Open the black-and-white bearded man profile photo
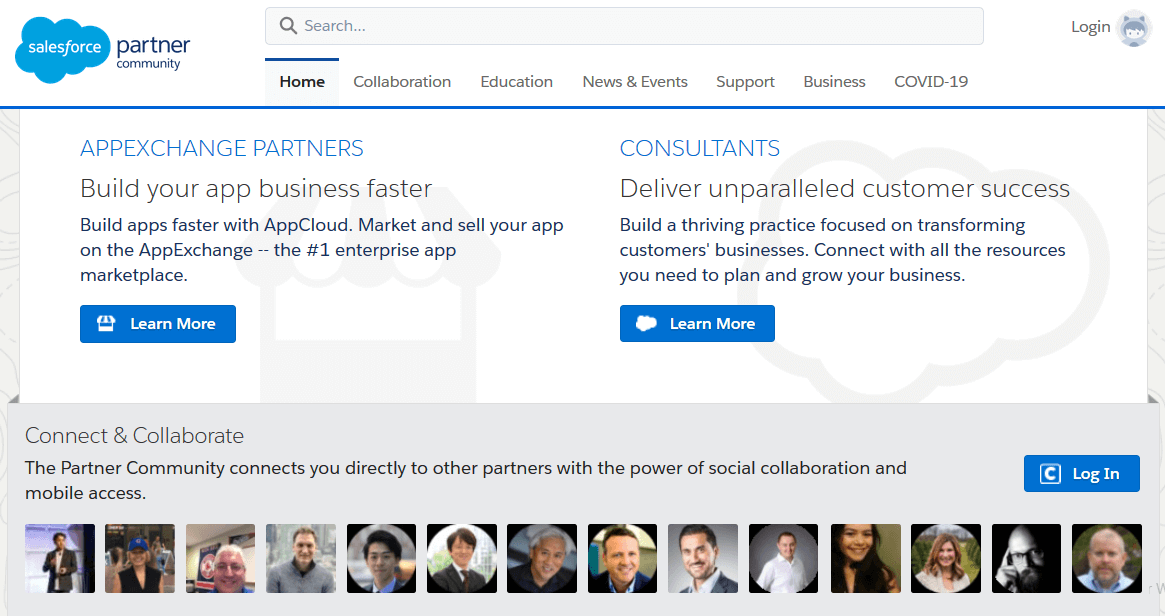 [x=1026, y=559]
